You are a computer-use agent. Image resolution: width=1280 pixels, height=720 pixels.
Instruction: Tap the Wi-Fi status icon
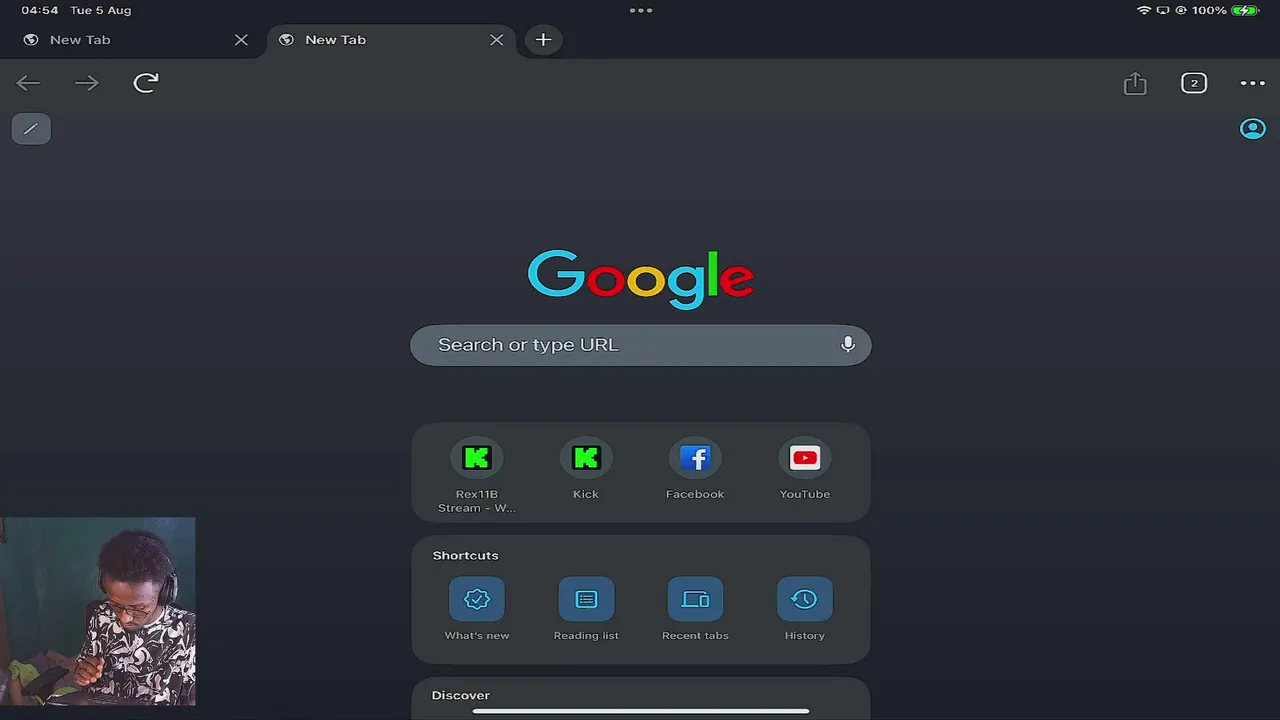1144,10
